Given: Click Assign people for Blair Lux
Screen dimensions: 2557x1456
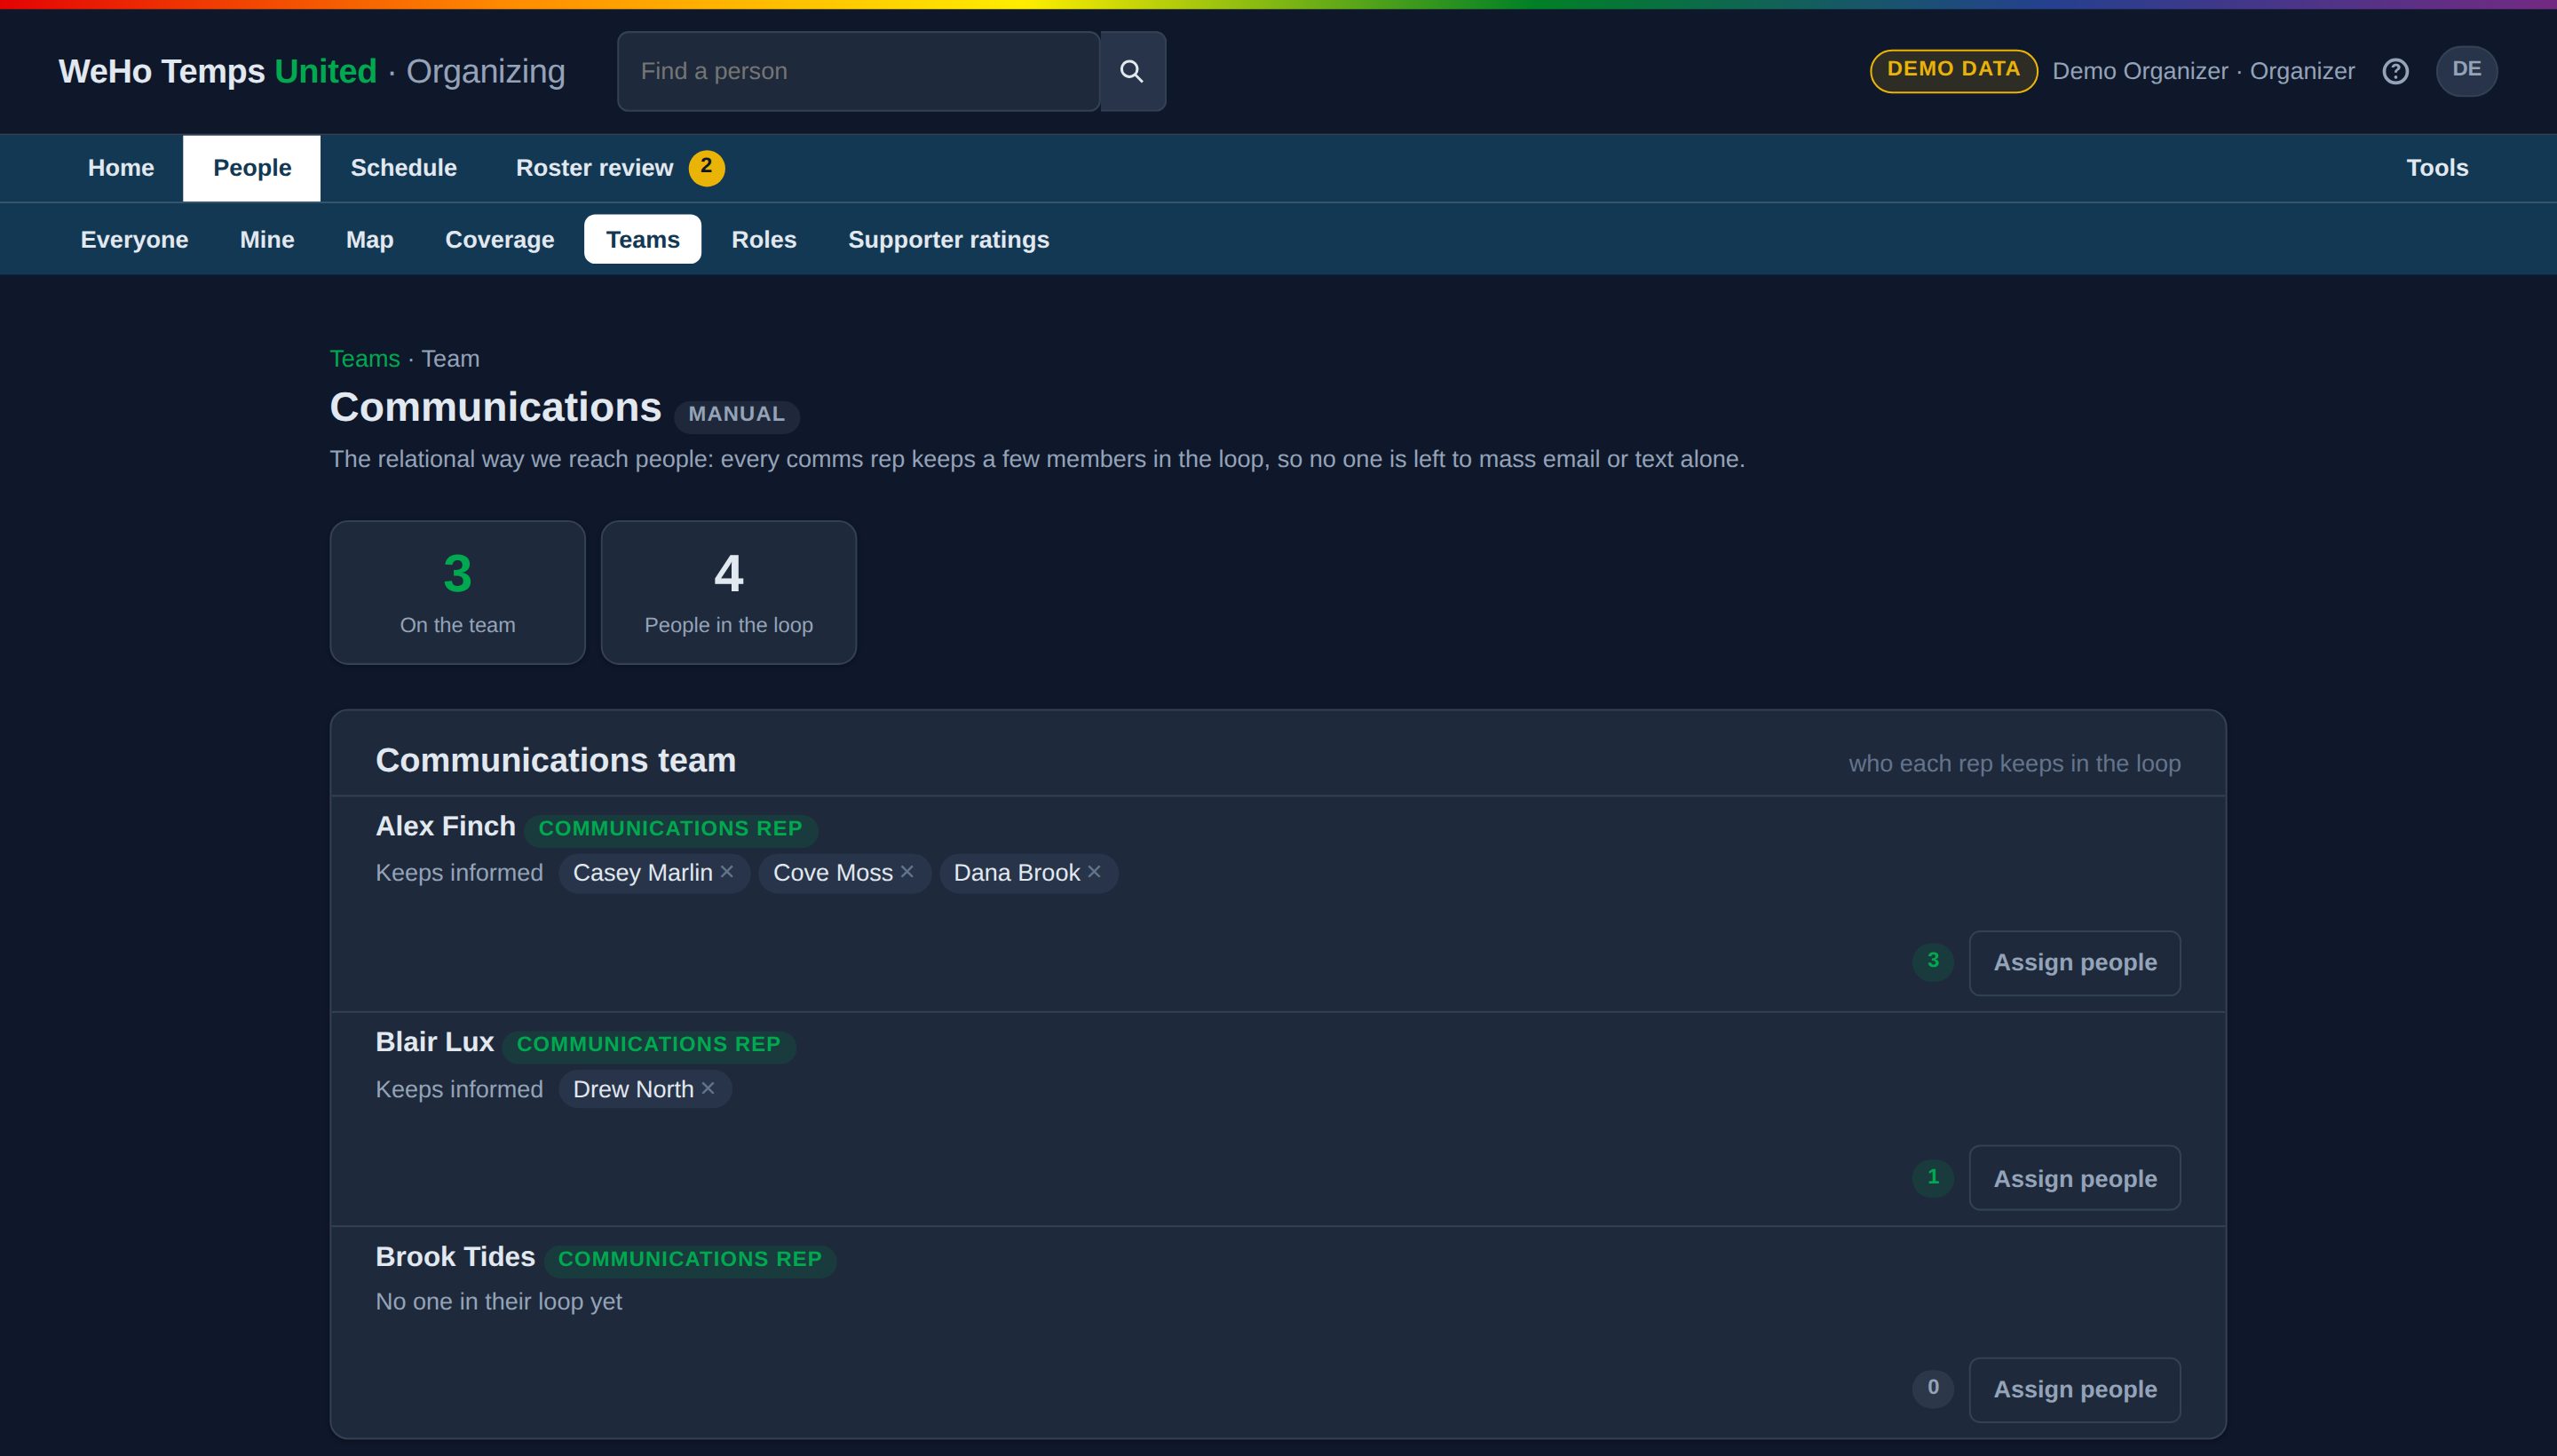Looking at the screenshot, I should tap(2075, 1178).
